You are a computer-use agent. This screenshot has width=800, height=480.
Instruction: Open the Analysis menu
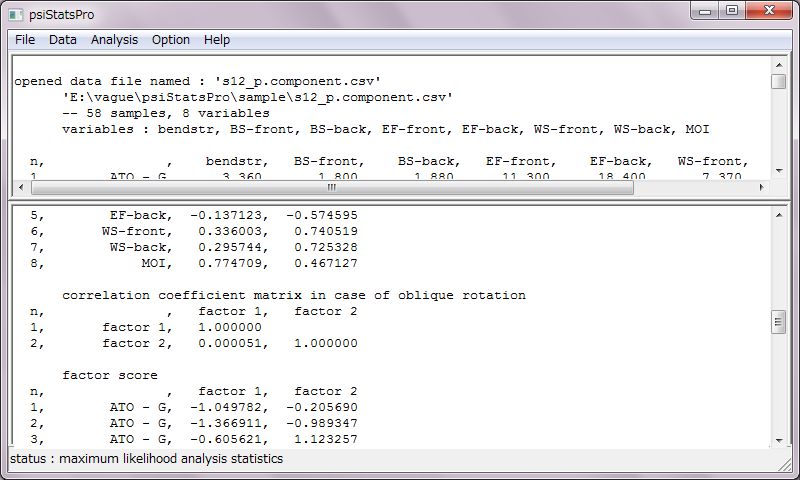114,40
